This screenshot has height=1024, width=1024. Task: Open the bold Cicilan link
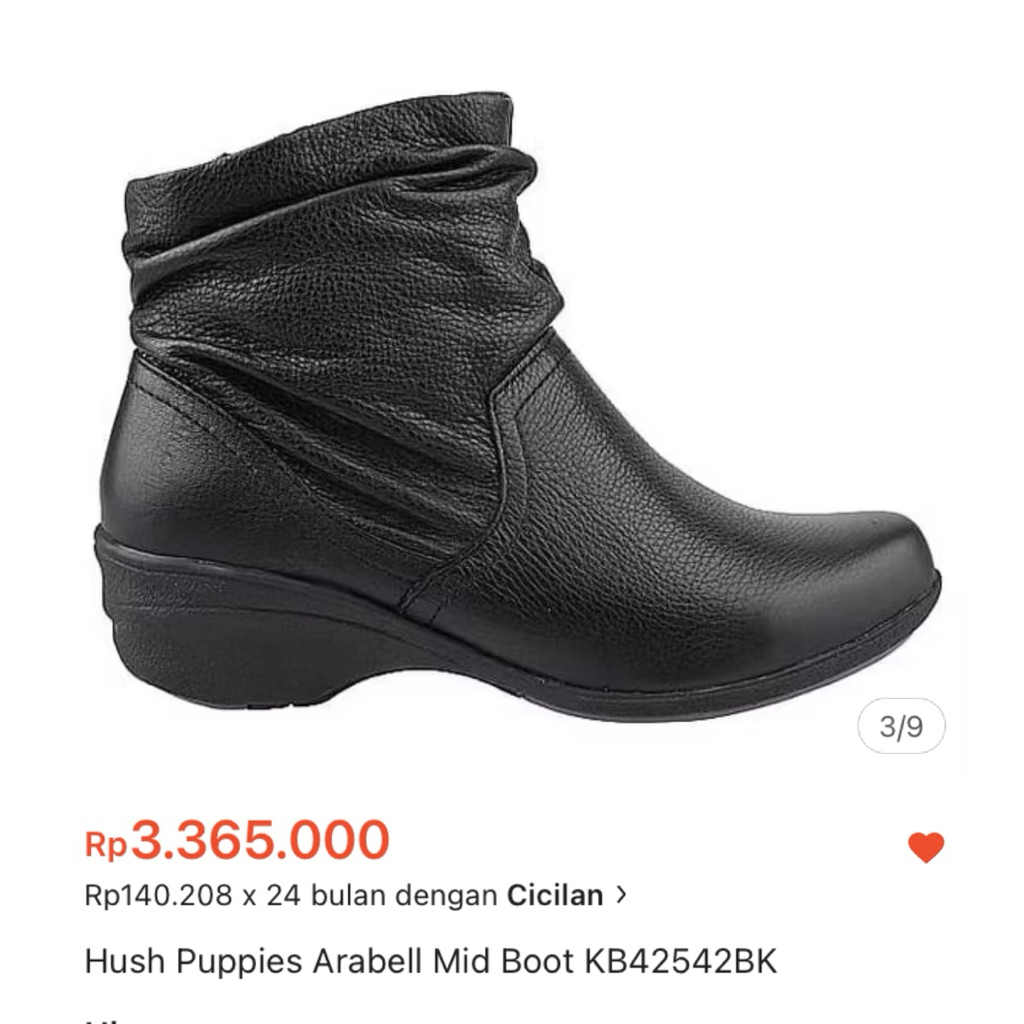tap(555, 895)
